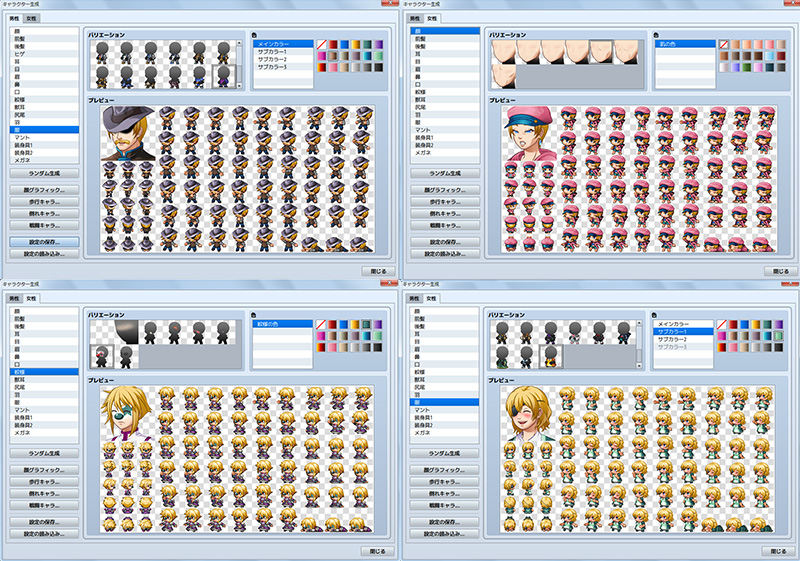Click the green sunglasses face portrait preview

127,413
